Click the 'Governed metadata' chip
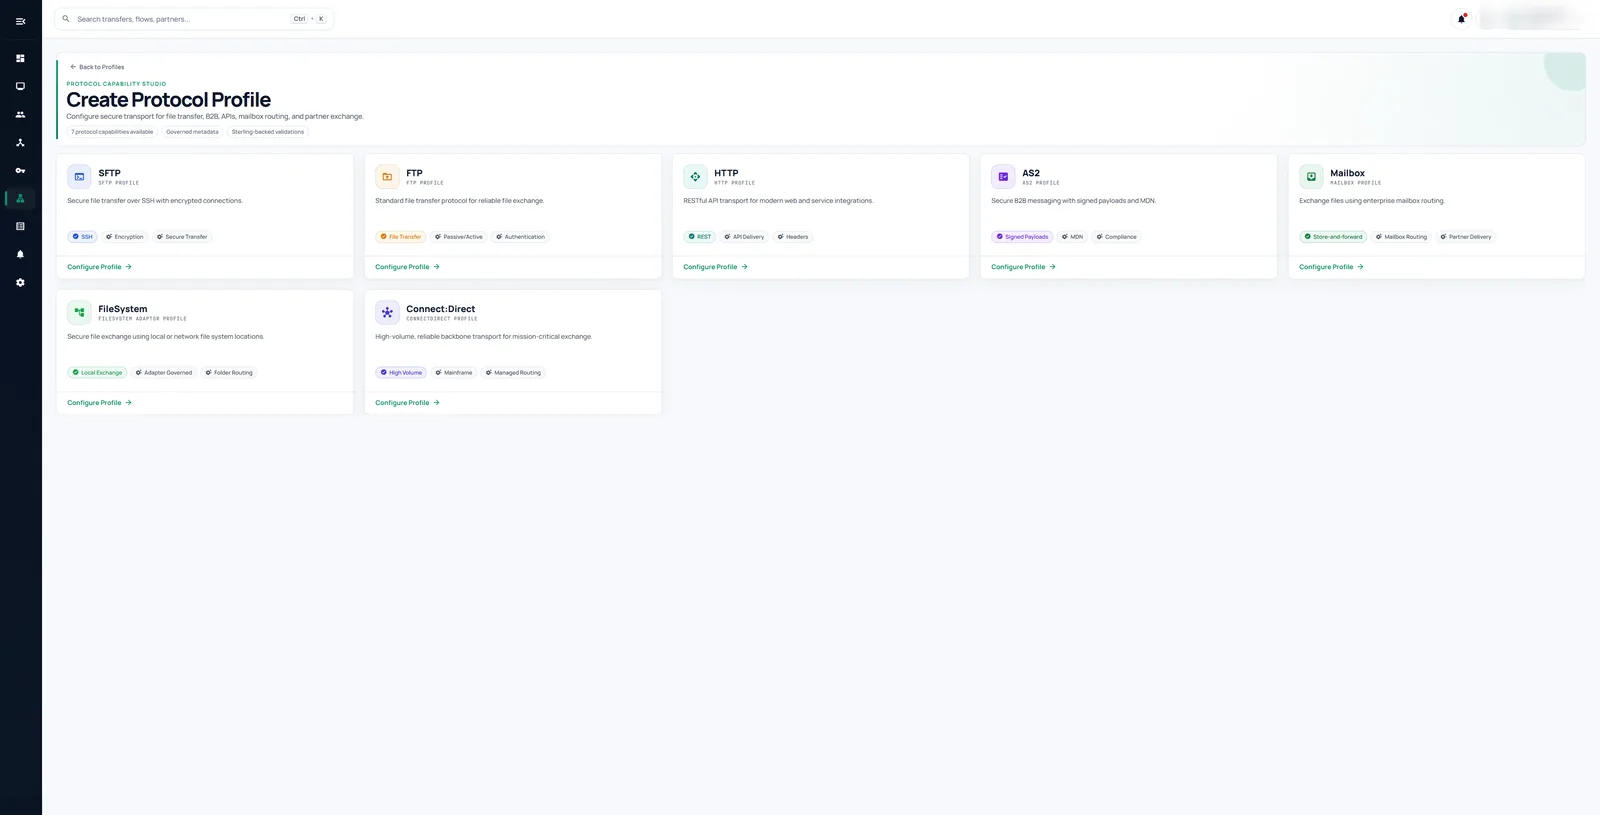1600x815 pixels. point(192,132)
